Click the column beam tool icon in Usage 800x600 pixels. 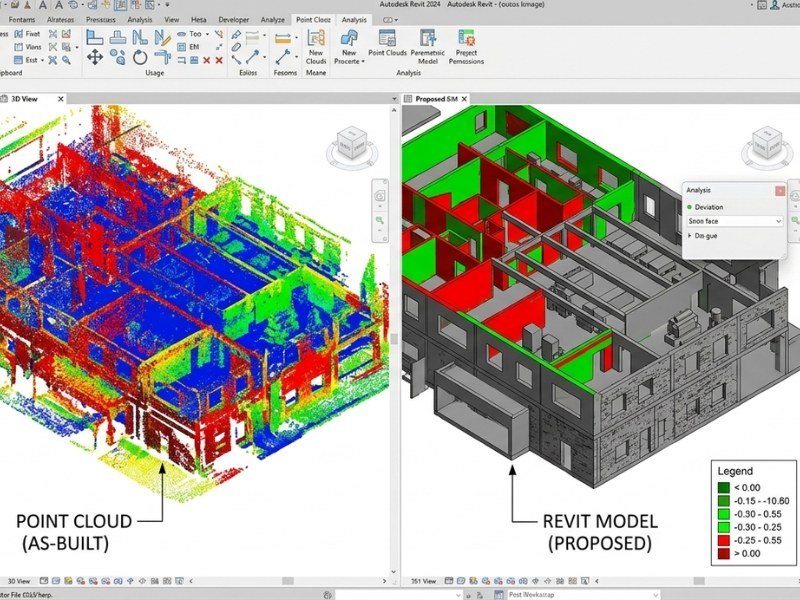118,37
